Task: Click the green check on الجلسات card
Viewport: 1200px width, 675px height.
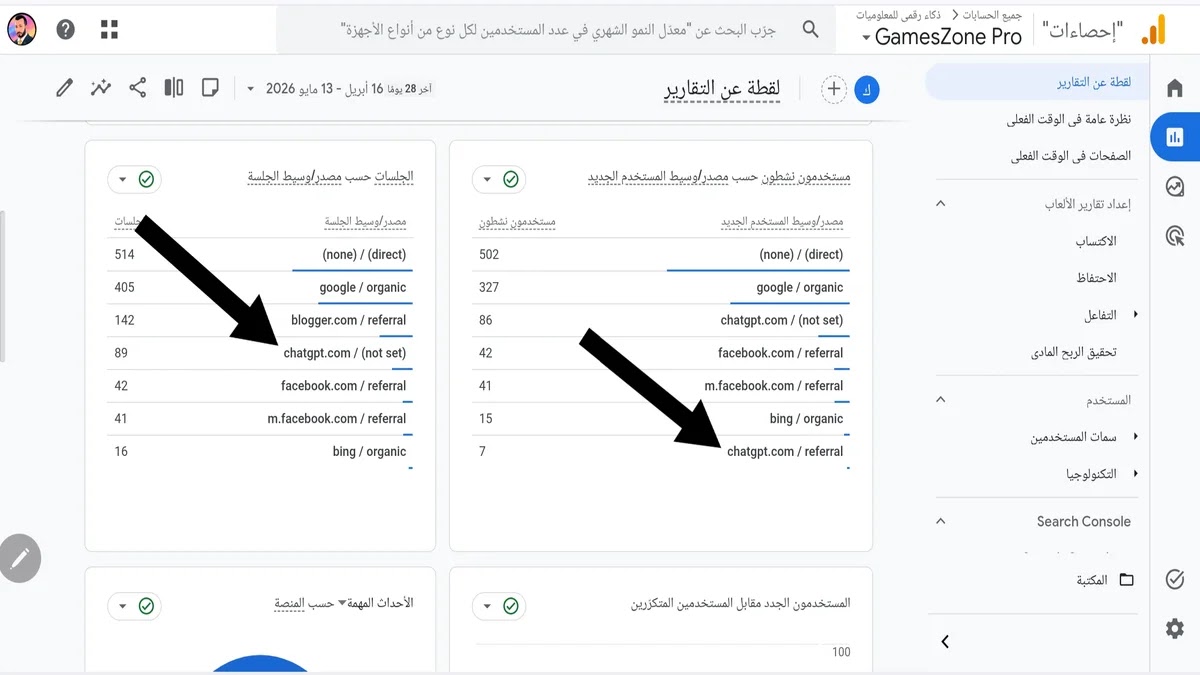Action: [x=146, y=179]
